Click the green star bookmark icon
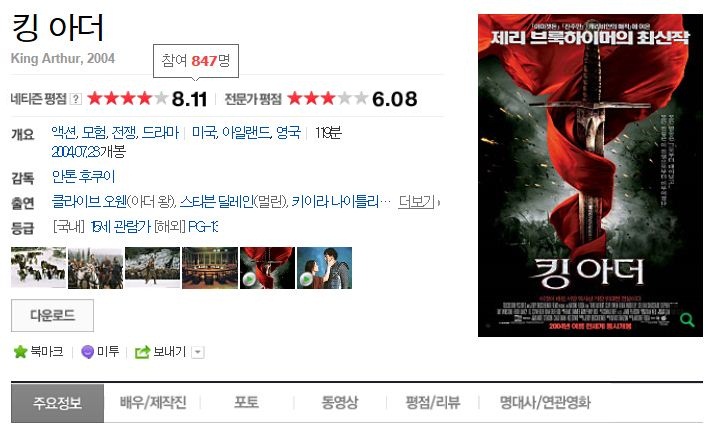 click(20, 352)
